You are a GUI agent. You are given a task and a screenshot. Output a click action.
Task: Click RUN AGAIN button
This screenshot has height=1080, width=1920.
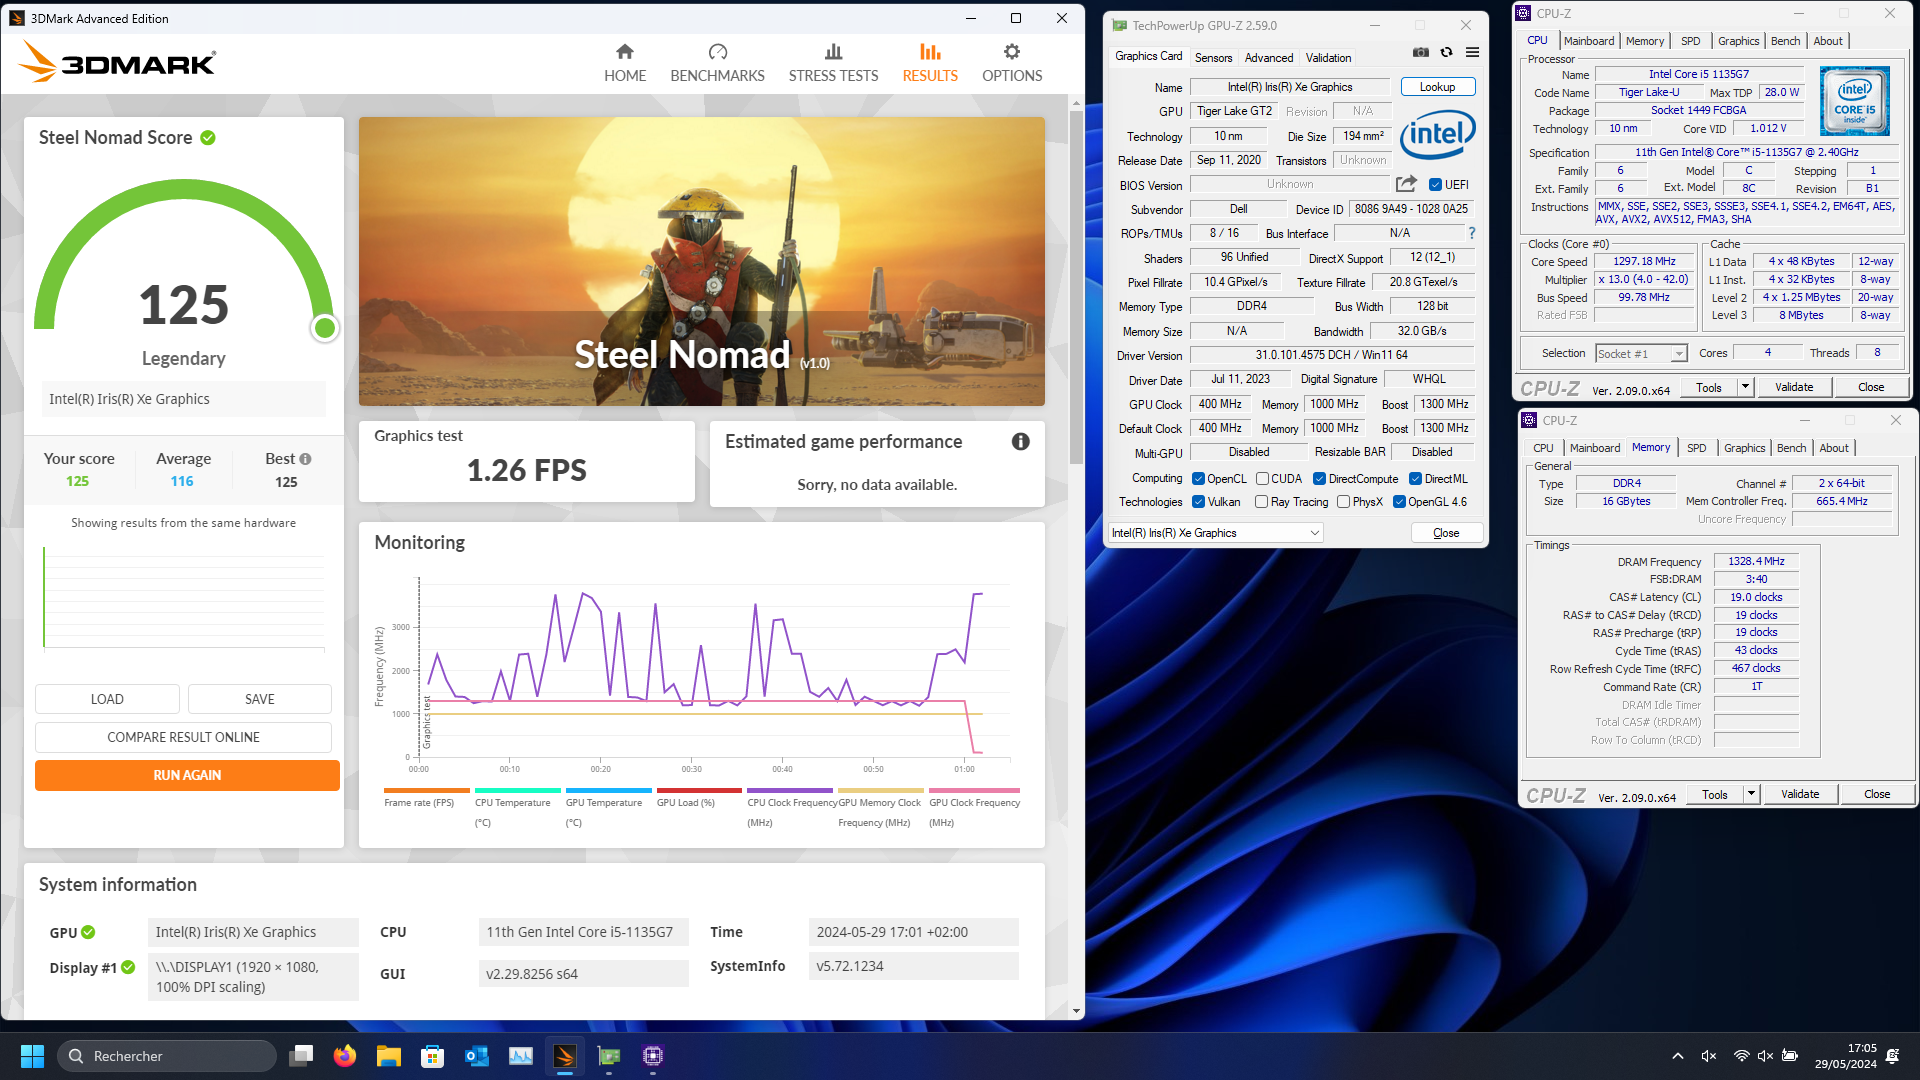click(187, 775)
